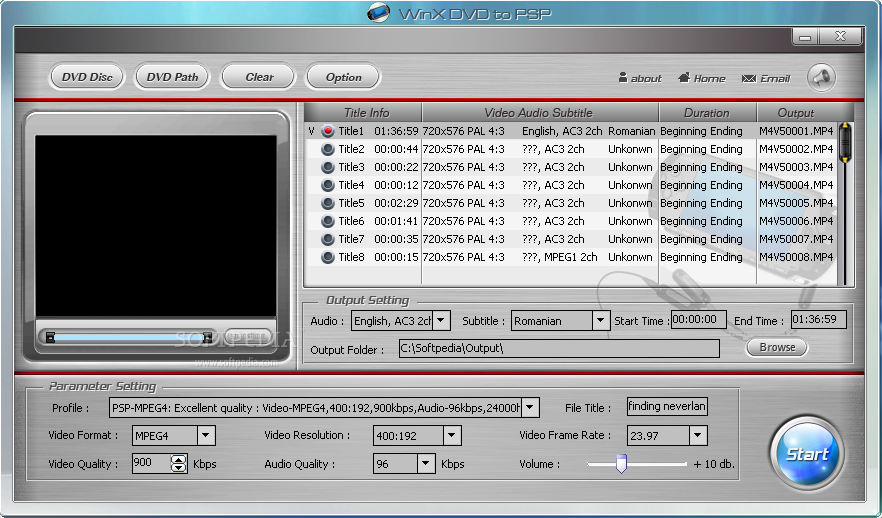Select the Title5 radio button
The image size is (882, 518).
point(328,203)
